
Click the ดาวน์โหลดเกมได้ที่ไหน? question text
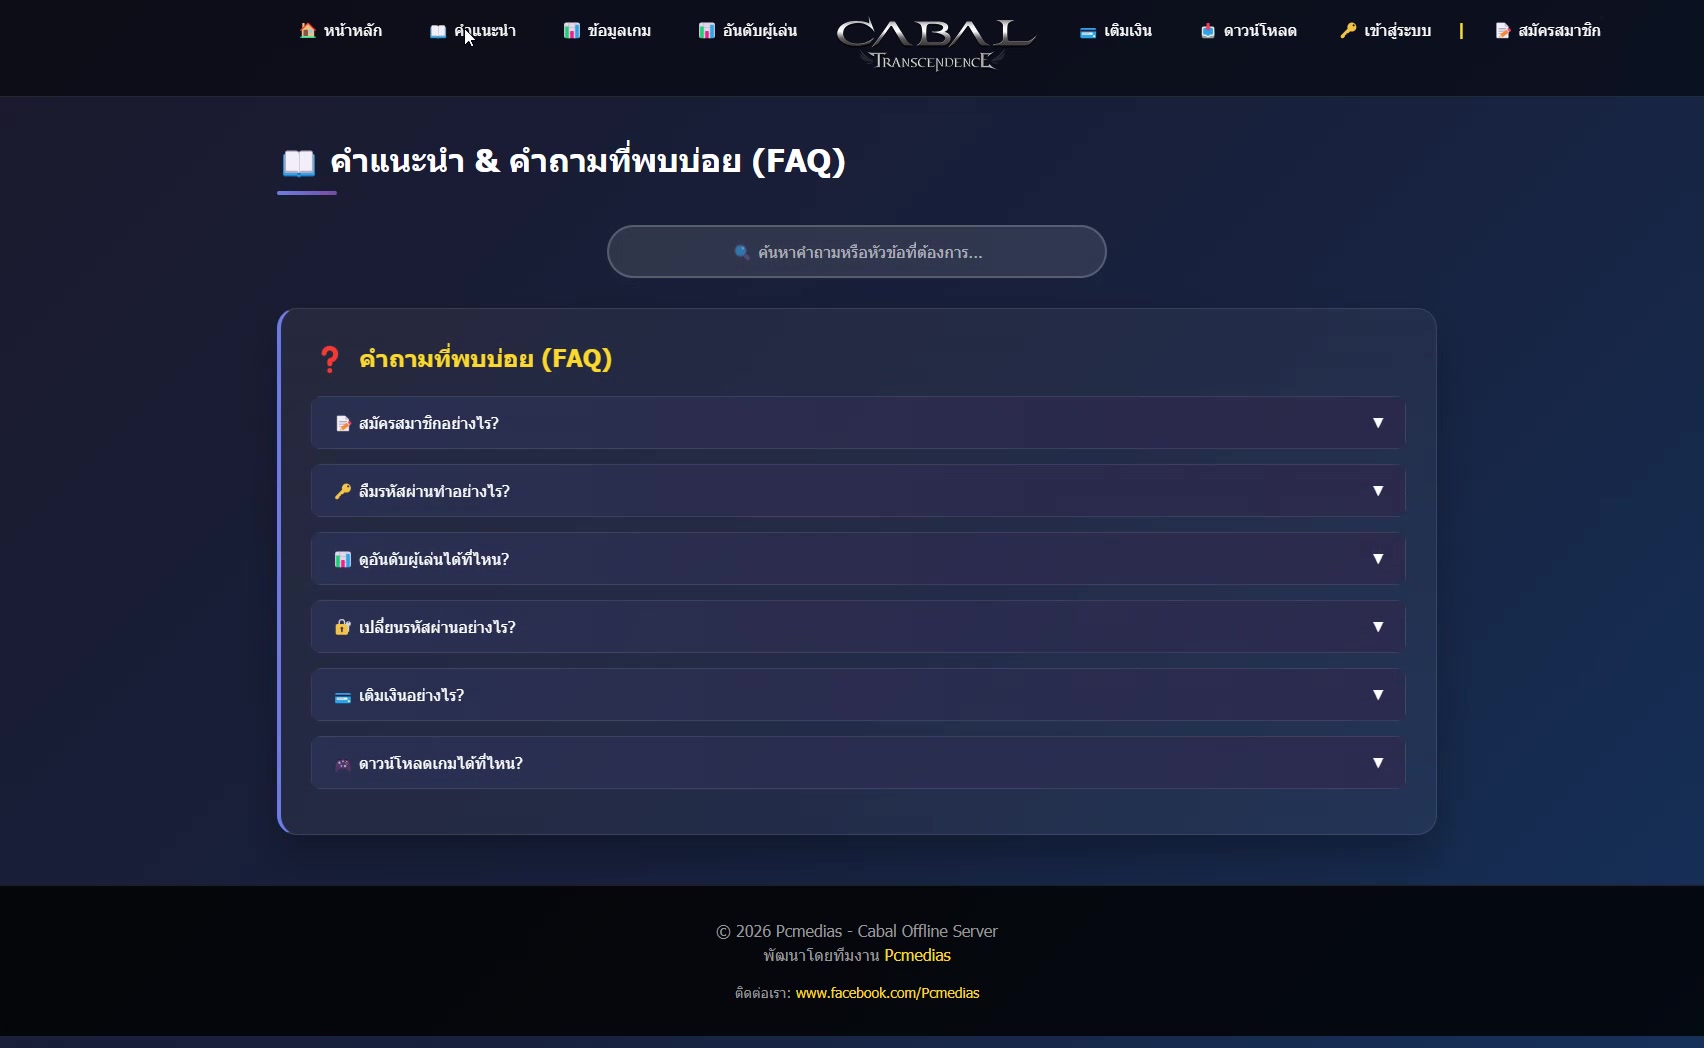(x=441, y=764)
